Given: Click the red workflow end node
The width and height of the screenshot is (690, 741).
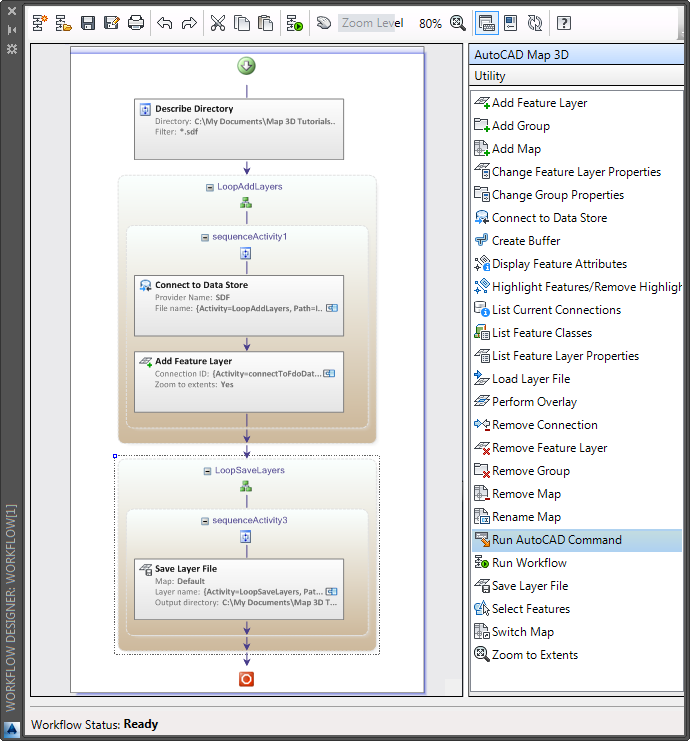Looking at the screenshot, I should tap(246, 679).
